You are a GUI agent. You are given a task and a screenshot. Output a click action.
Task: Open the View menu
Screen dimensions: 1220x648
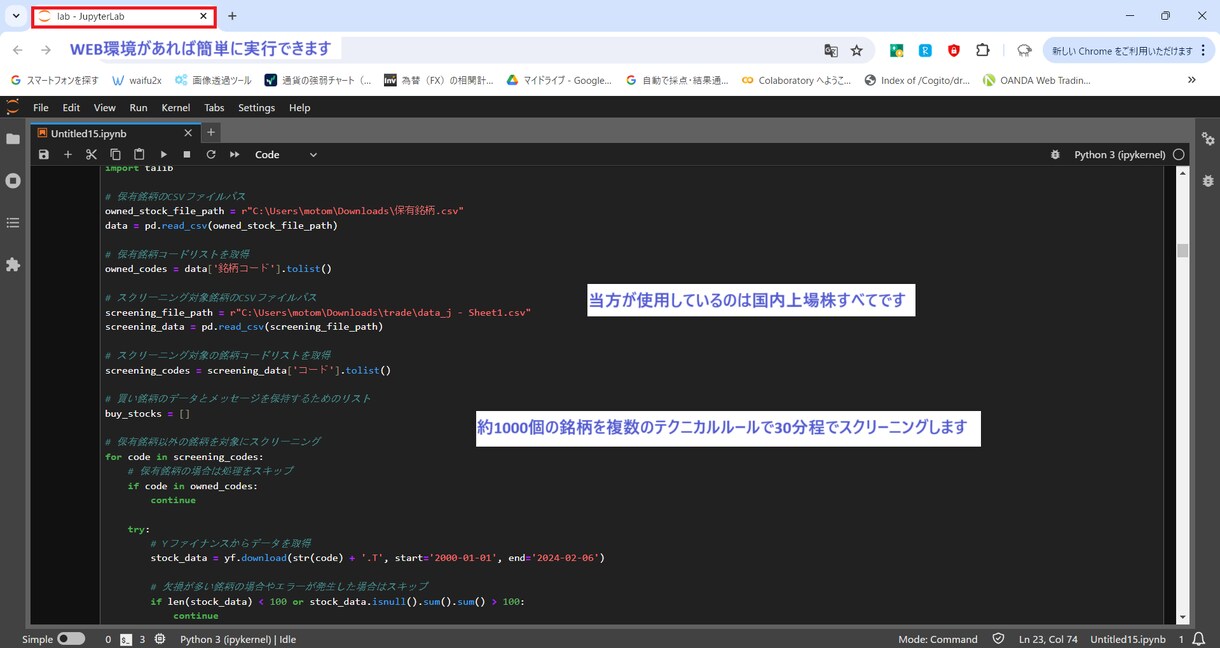105,108
